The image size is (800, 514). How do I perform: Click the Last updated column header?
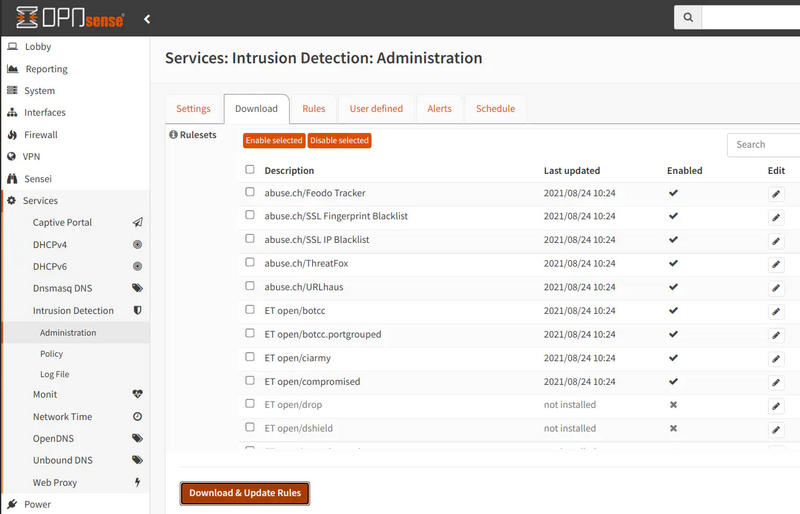click(x=572, y=170)
